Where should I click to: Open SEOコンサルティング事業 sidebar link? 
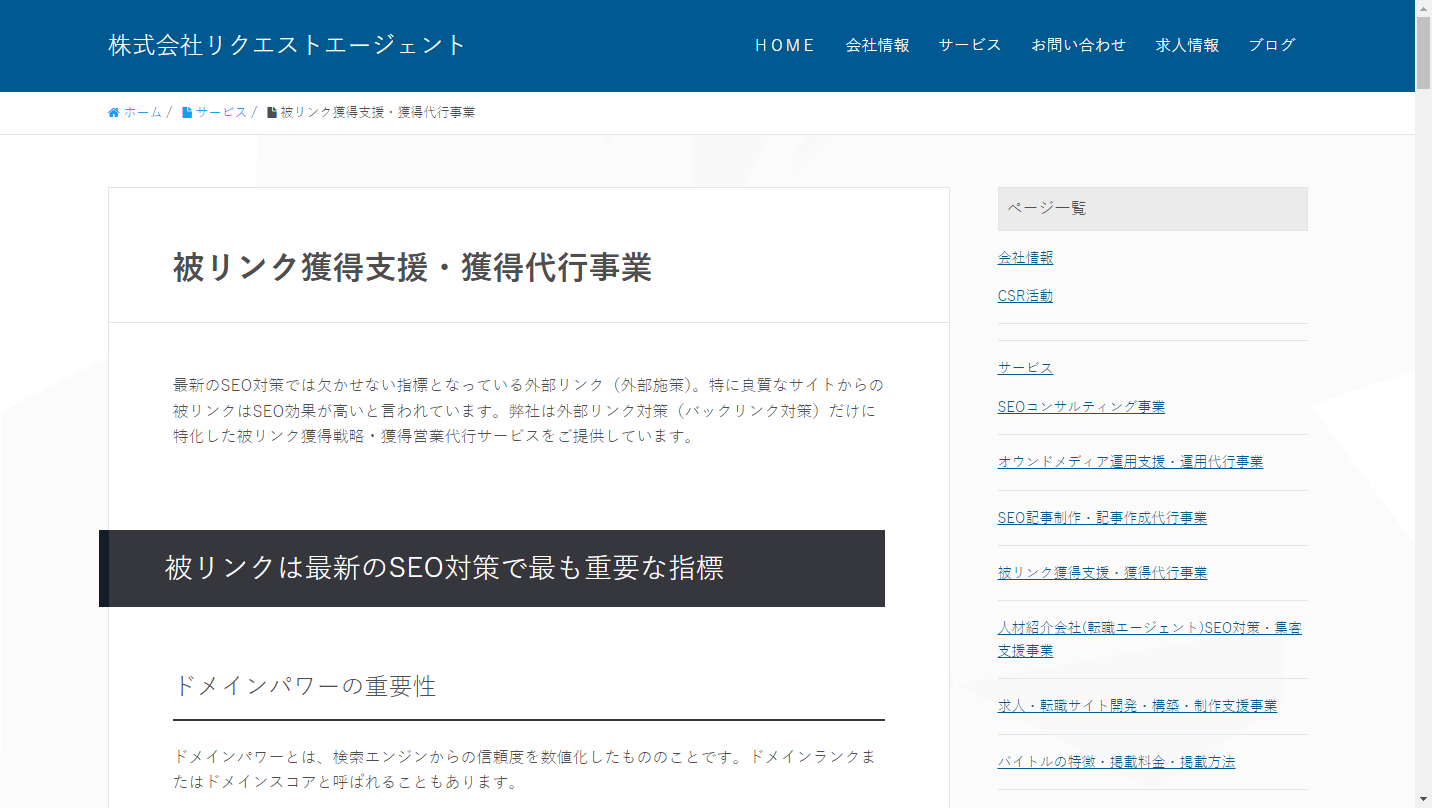[x=1081, y=407]
